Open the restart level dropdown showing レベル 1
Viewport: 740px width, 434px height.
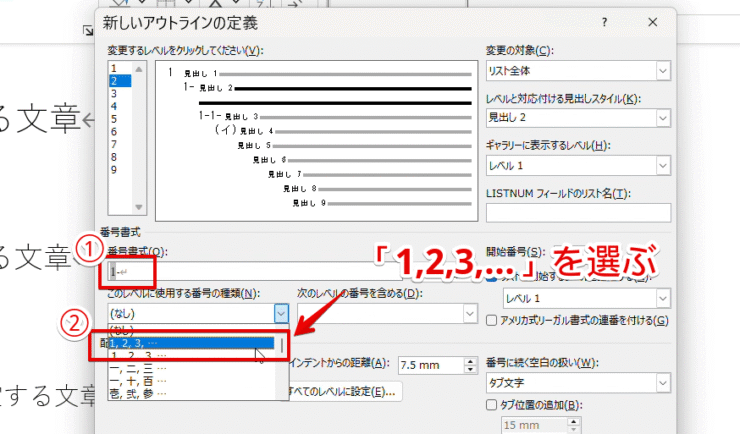pyautogui.click(x=587, y=299)
